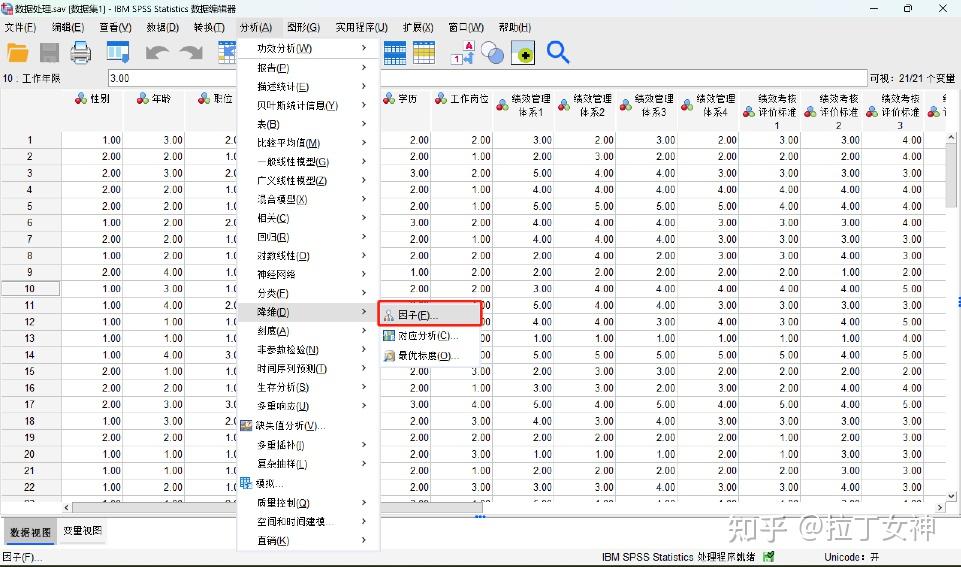Viewport: 961px width, 567px height.
Task: Click the 缺失值分析(V) menu icon
Action: (246, 425)
